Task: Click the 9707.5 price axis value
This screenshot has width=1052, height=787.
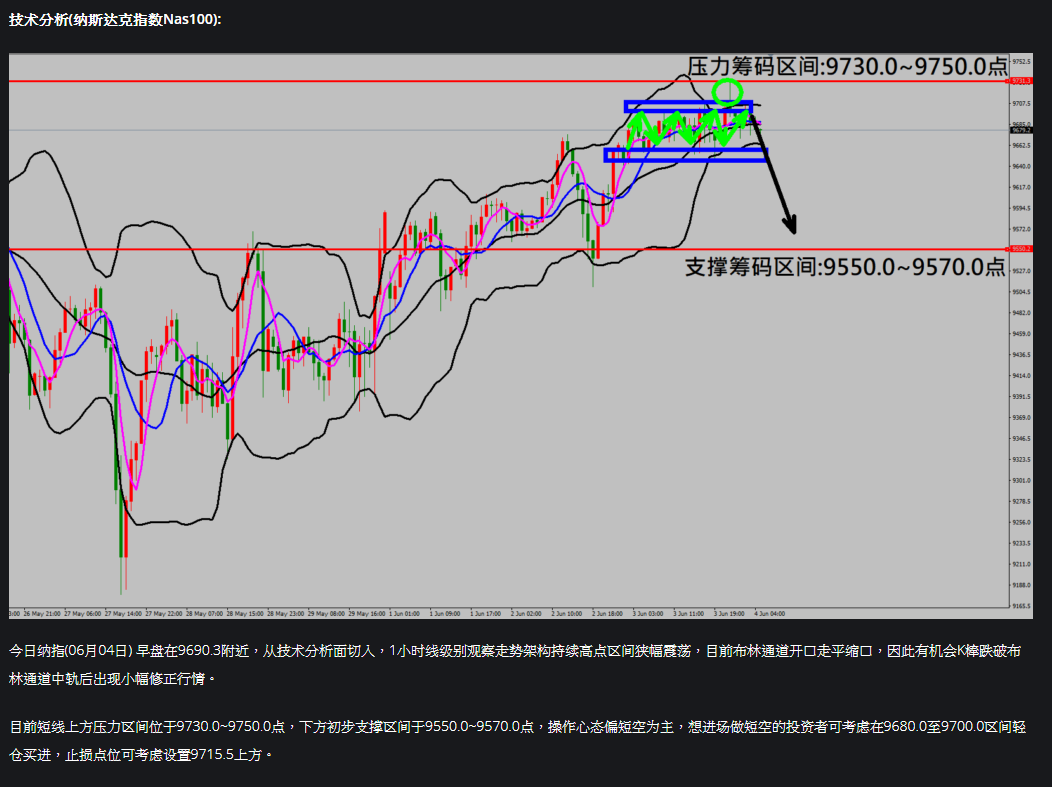Action: point(1021,103)
